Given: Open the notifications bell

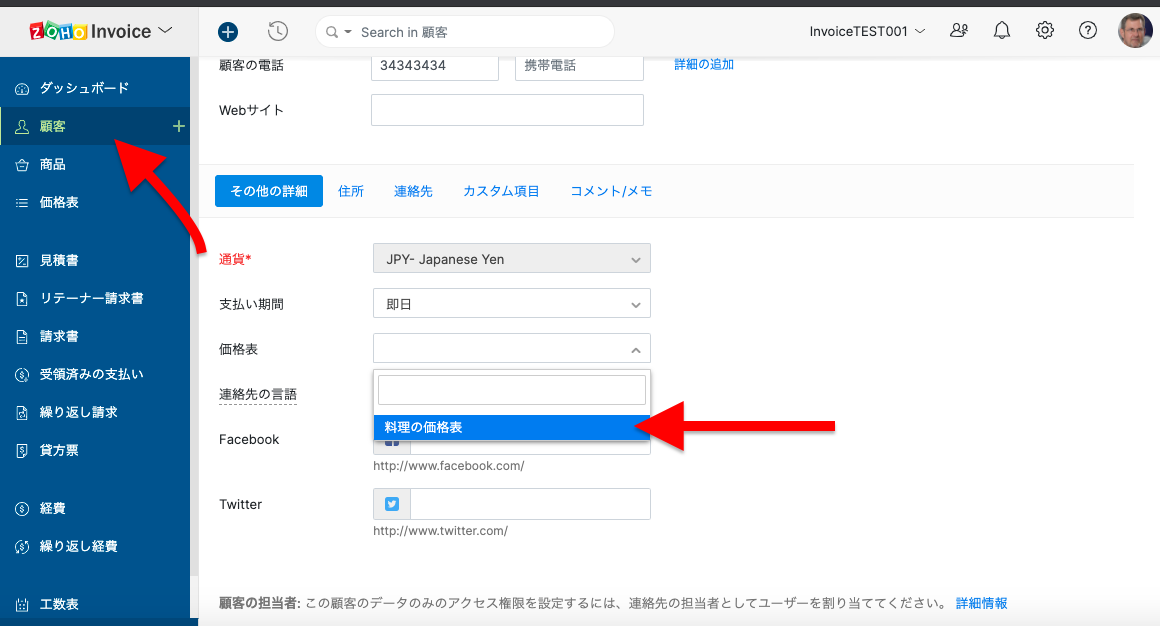Looking at the screenshot, I should tap(1001, 31).
